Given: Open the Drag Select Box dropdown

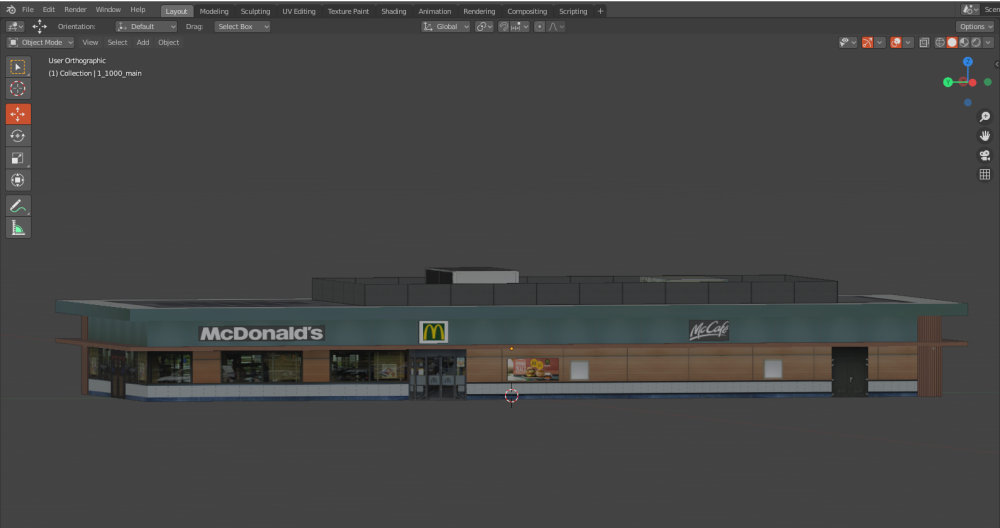Looking at the screenshot, I should coord(242,27).
